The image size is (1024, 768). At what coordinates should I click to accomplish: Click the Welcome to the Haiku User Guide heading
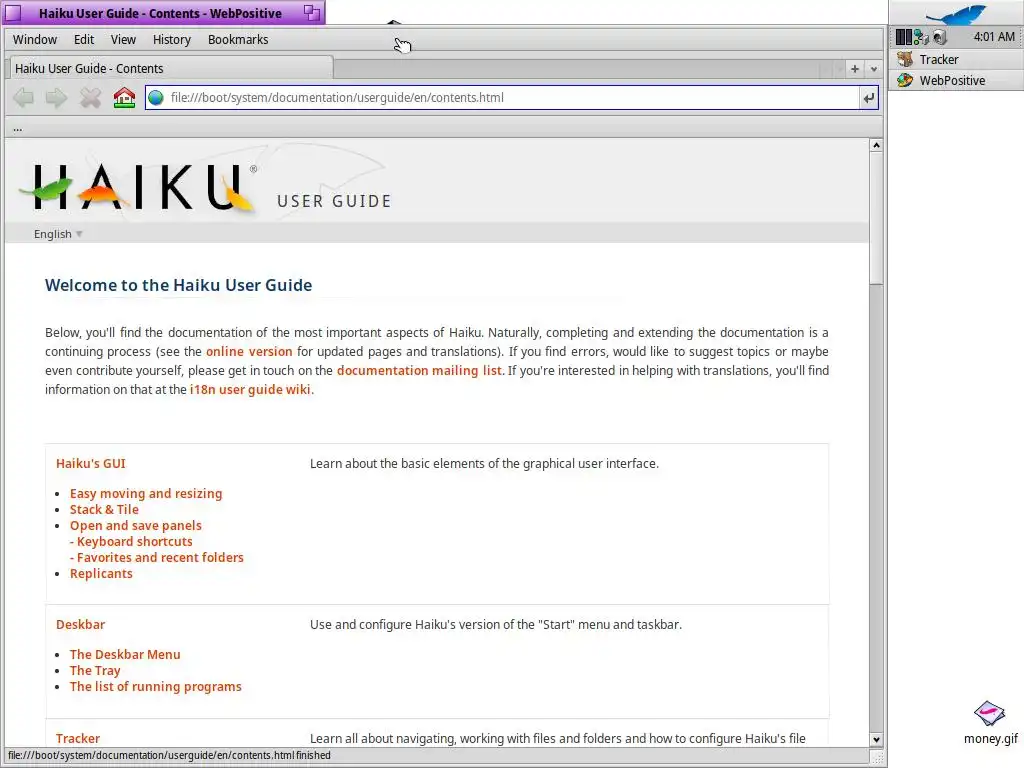click(x=178, y=285)
